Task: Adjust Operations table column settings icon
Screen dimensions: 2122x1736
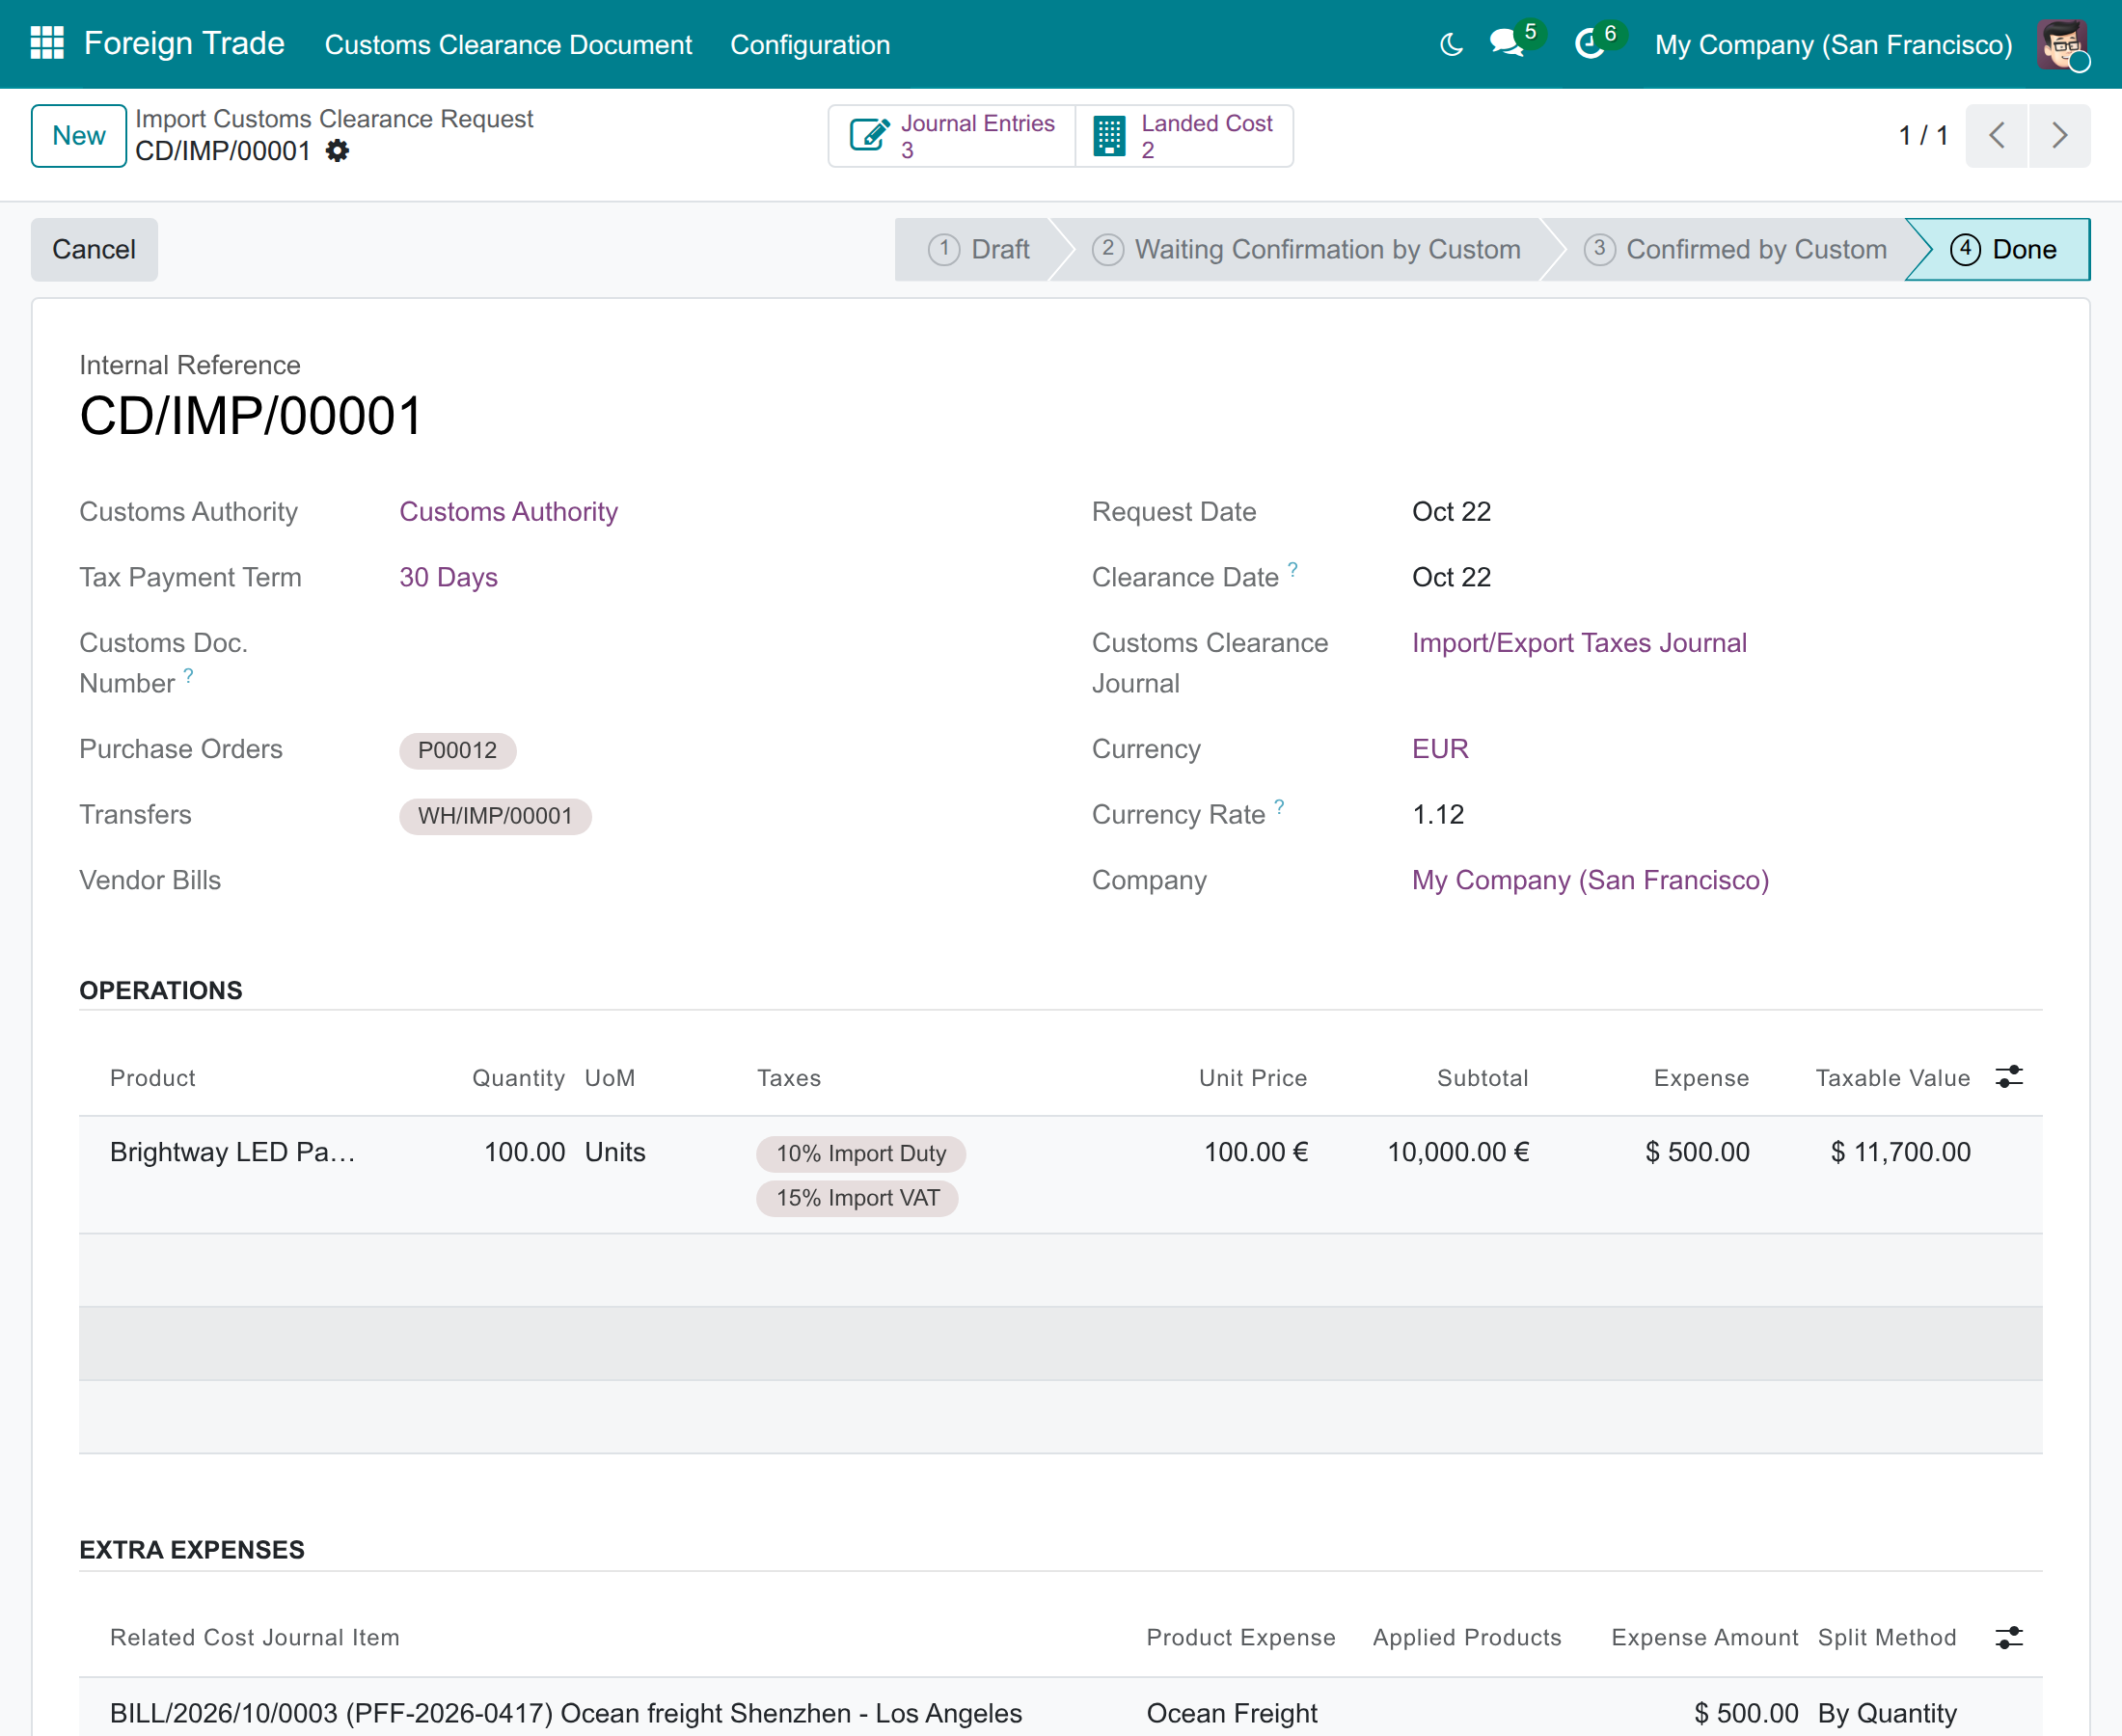Action: (x=2009, y=1077)
